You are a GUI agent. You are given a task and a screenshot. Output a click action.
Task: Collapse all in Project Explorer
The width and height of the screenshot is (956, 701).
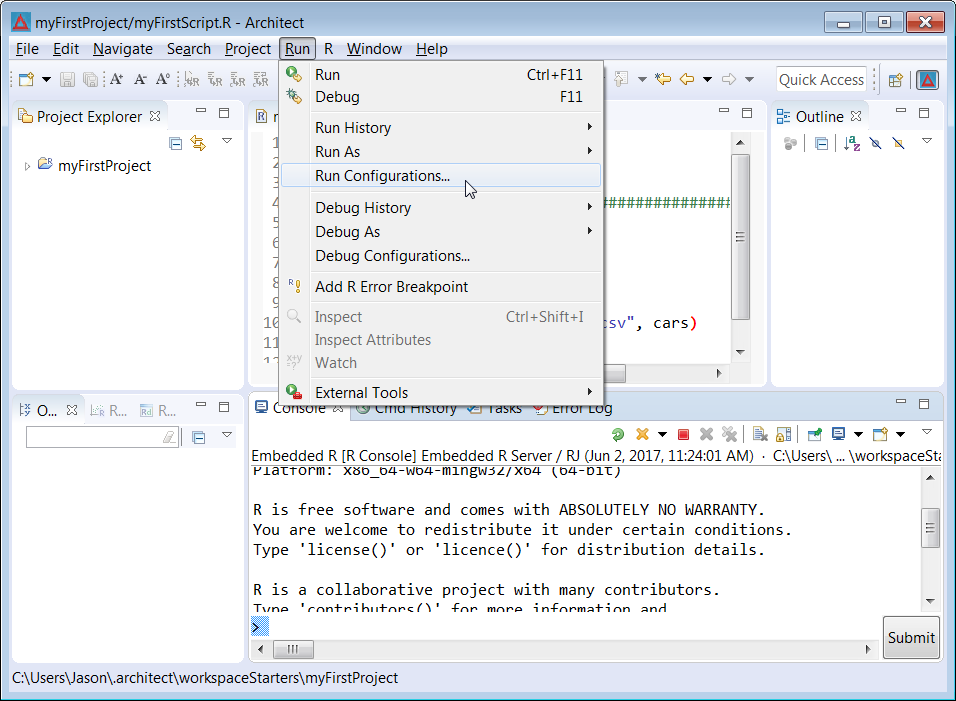(x=176, y=144)
